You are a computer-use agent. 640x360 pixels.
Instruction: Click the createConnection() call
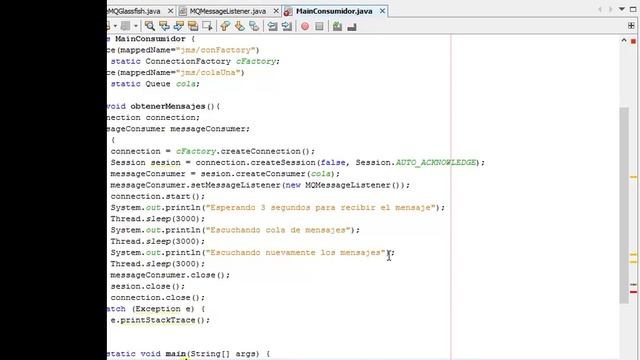265,151
